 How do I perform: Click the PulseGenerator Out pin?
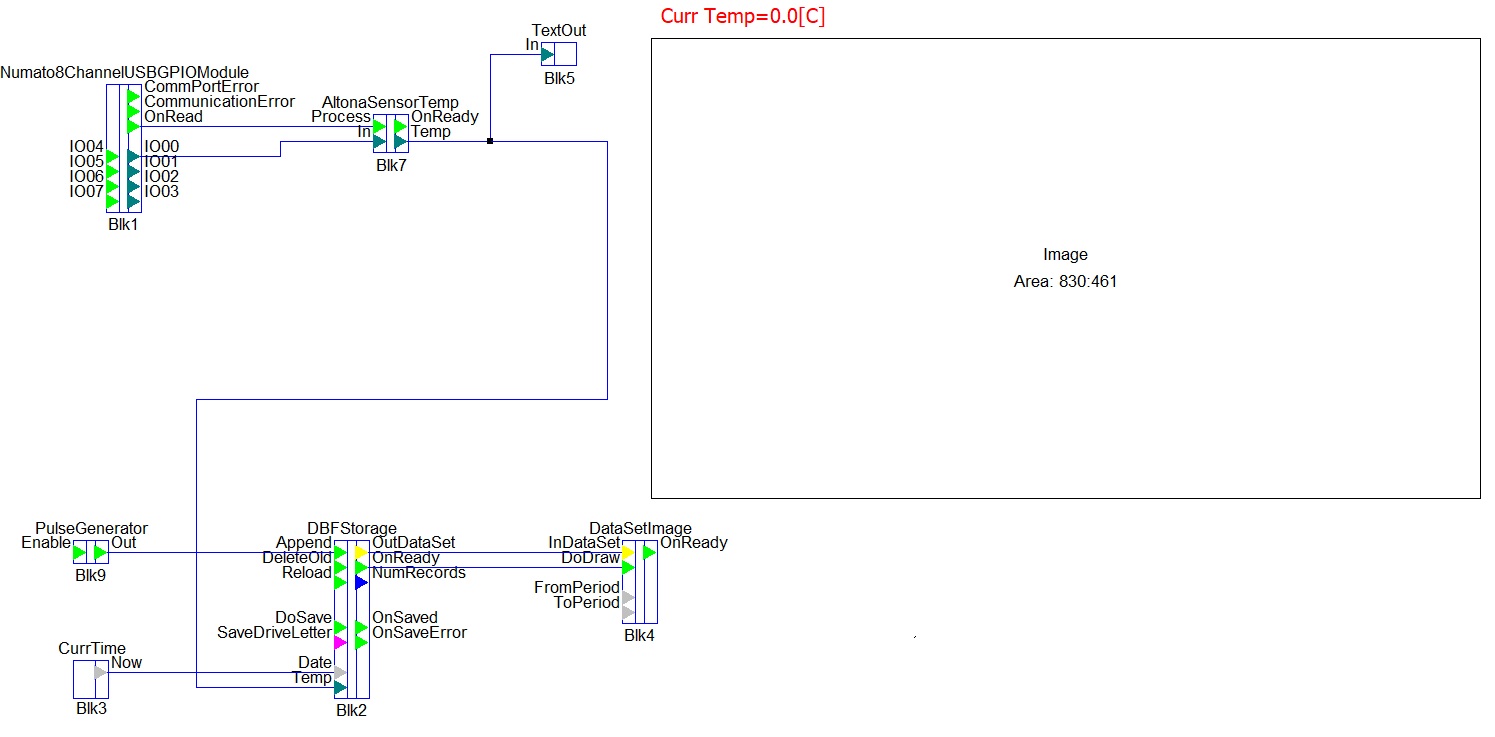pyautogui.click(x=100, y=552)
